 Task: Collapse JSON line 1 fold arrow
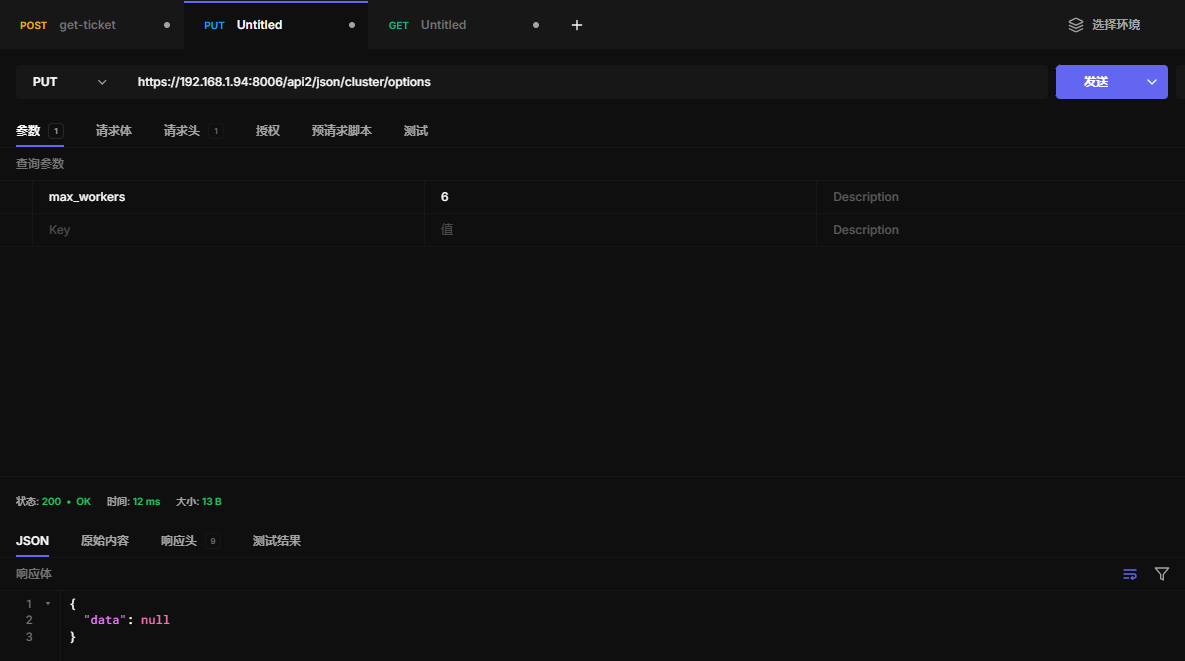pos(48,604)
